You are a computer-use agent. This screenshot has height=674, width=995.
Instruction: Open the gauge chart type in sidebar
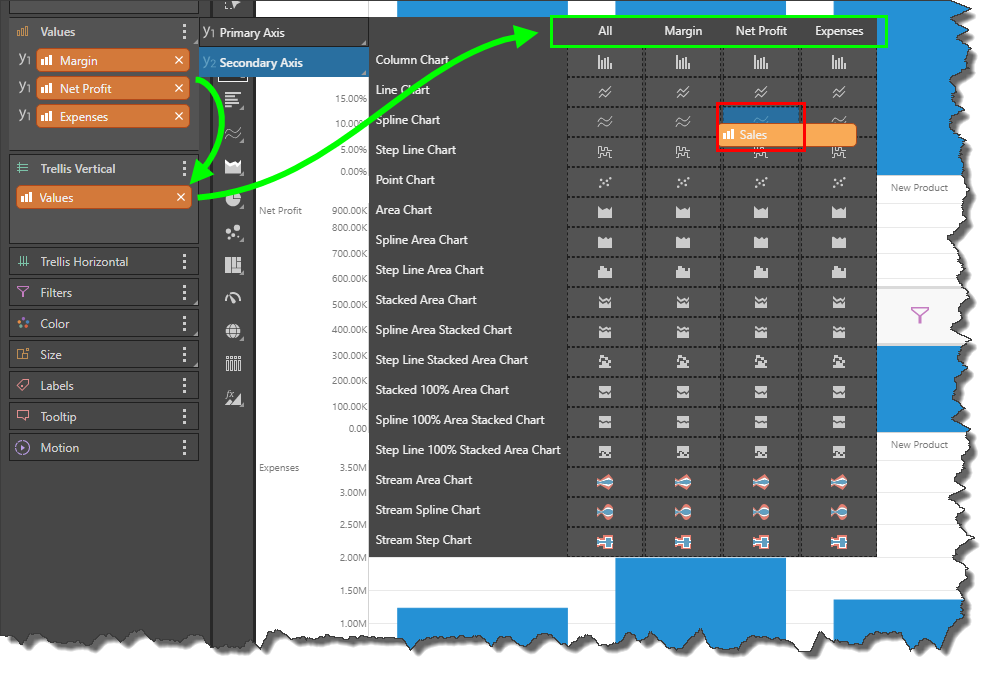click(234, 298)
